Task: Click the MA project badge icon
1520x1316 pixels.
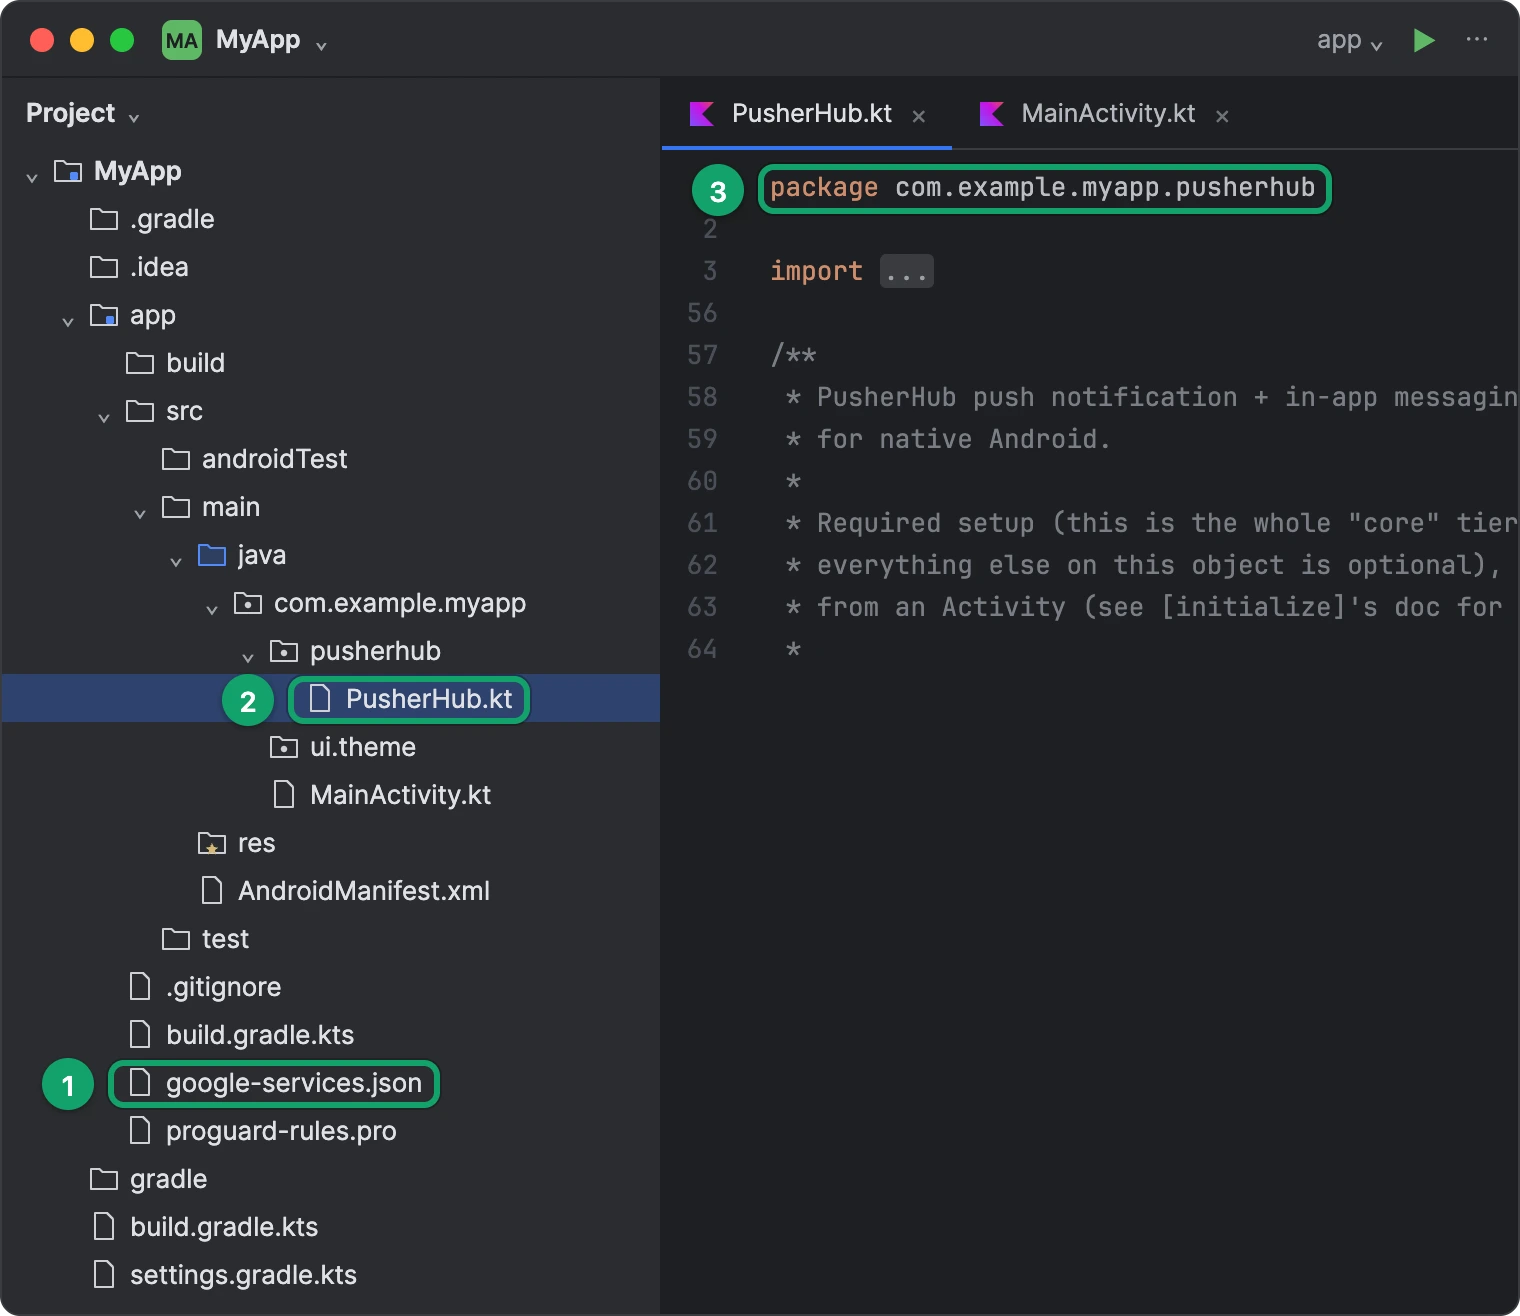Action: pyautogui.click(x=182, y=40)
